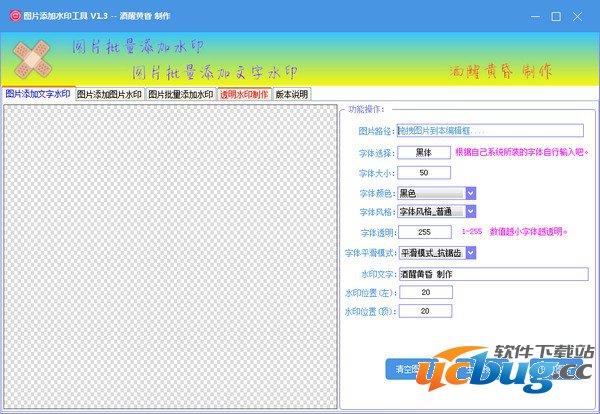Image resolution: width=600 pixels, height=414 pixels.
Task: Minimize the watermark tool window
Action: pyautogui.click(x=530, y=16)
